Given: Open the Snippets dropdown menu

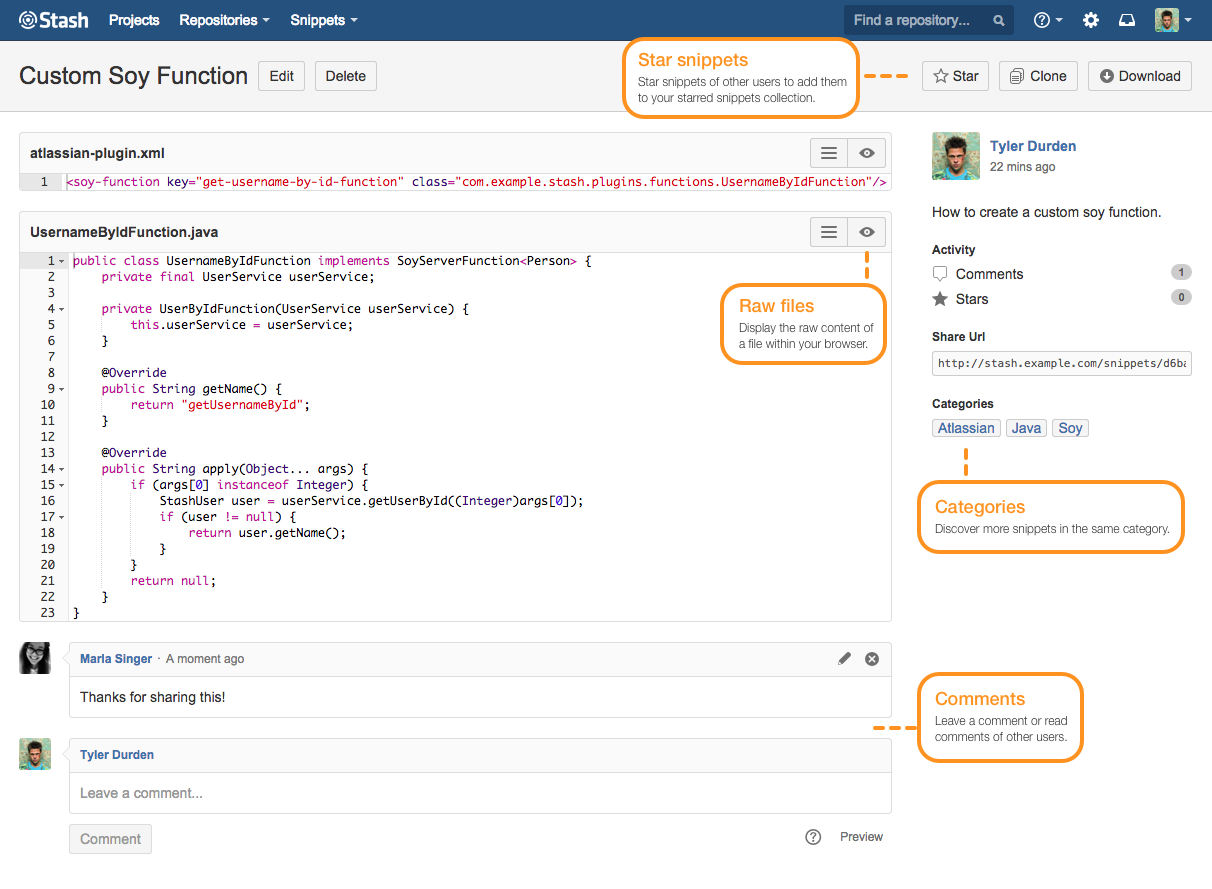Looking at the screenshot, I should (318, 19).
